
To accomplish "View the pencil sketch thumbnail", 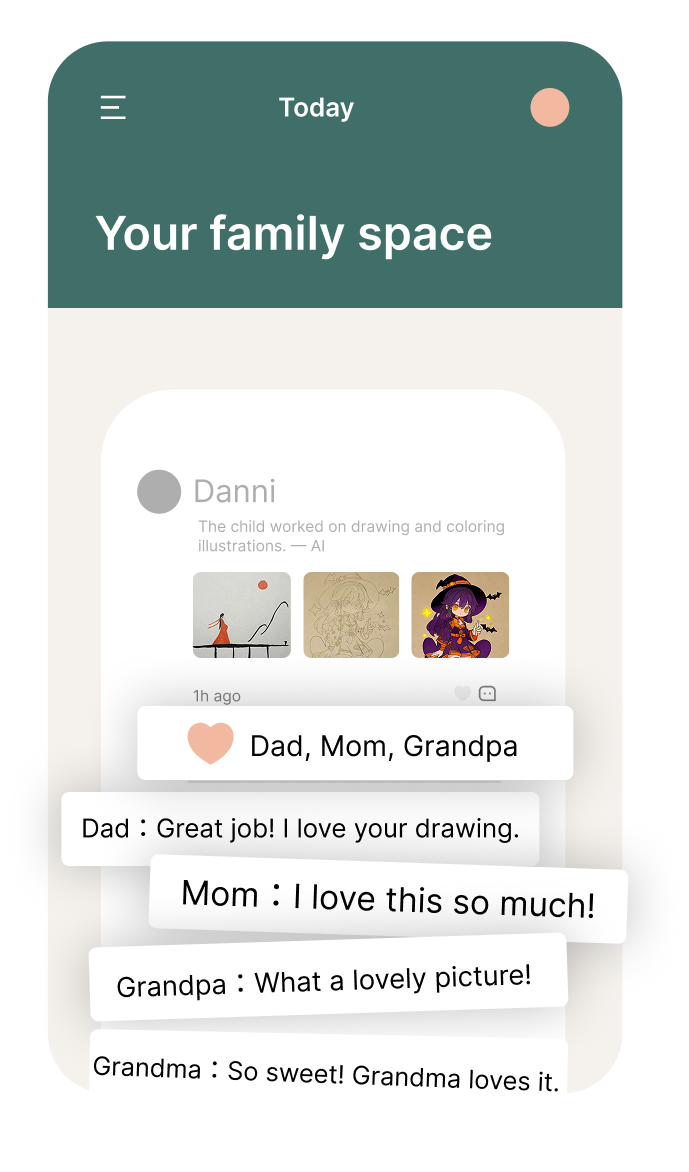I will click(x=351, y=615).
